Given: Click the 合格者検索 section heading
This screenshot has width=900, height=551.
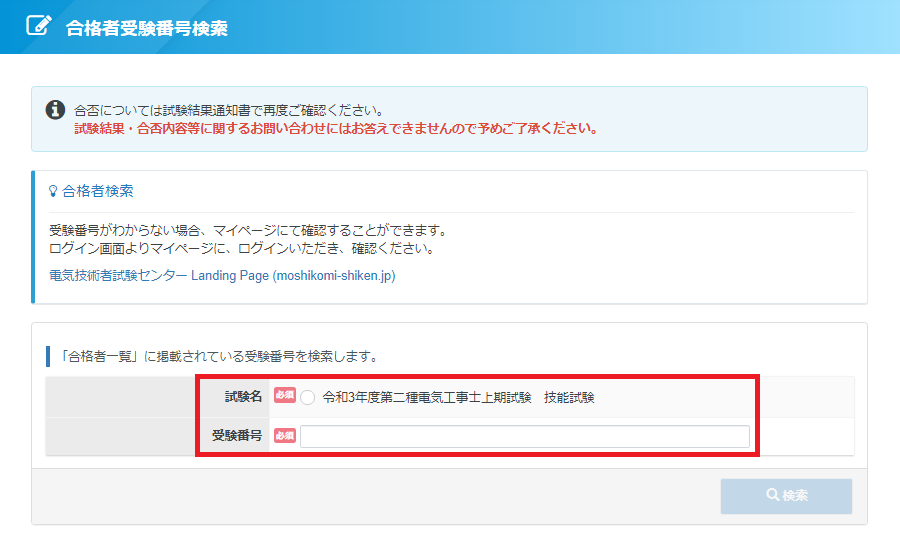Looking at the screenshot, I should (98, 191).
